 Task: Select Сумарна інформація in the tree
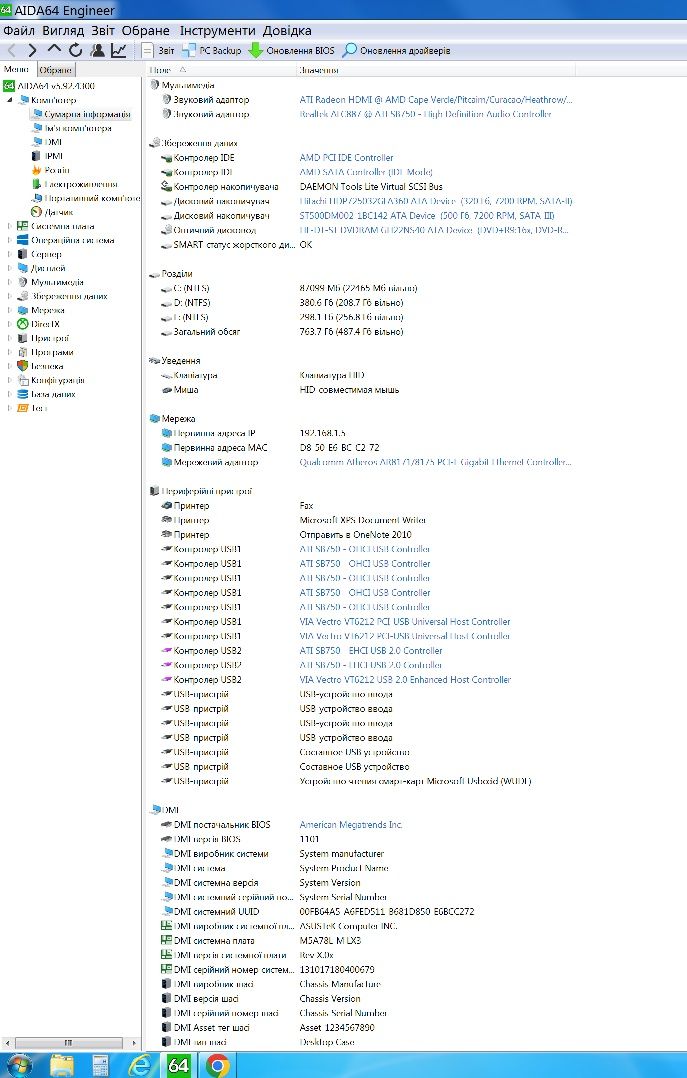tap(81, 114)
